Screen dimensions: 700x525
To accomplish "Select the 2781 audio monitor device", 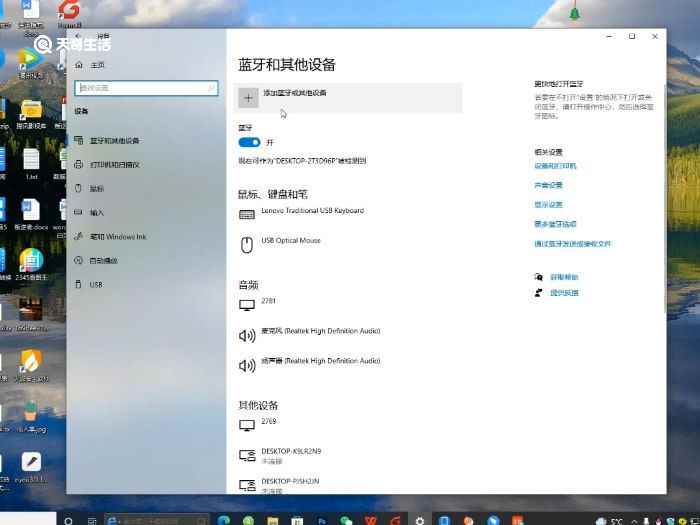I will click(268, 301).
